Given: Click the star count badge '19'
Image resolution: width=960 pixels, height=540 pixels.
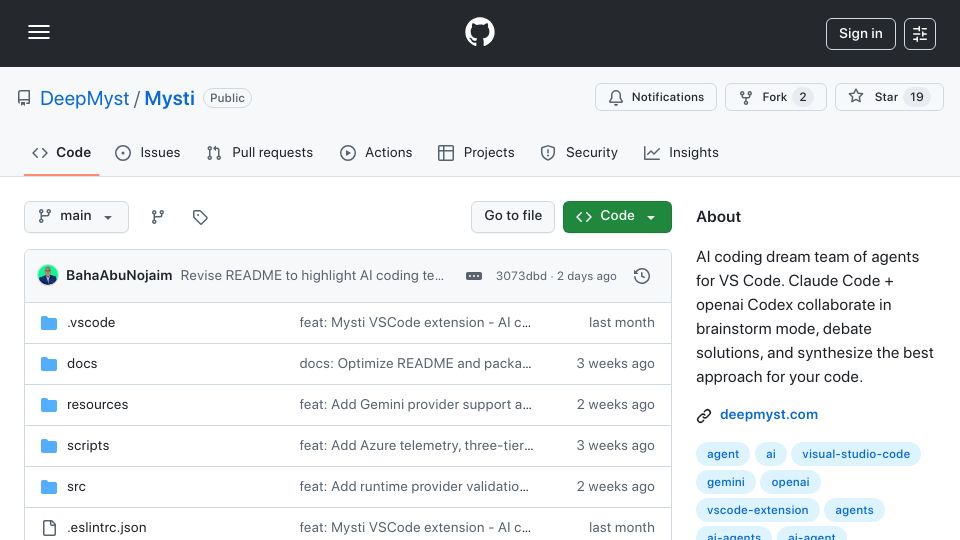Looking at the screenshot, I should click(x=917, y=97).
